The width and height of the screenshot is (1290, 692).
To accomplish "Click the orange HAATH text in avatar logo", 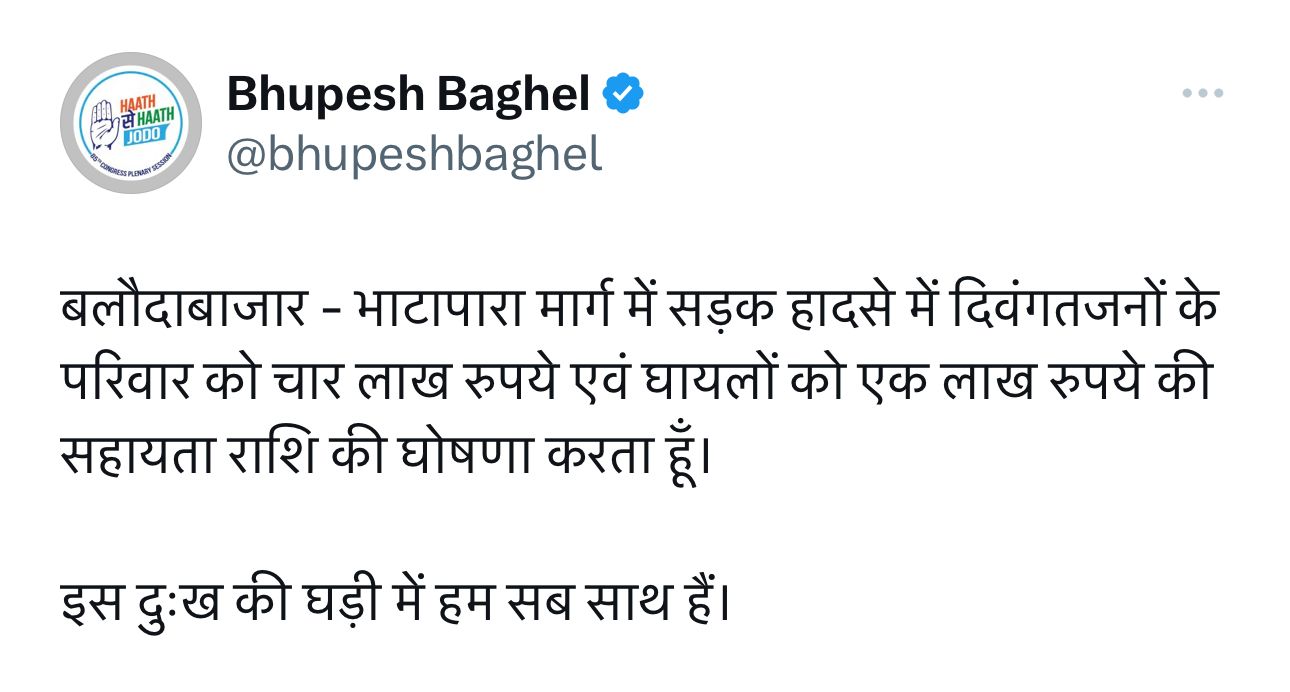I will pos(138,103).
